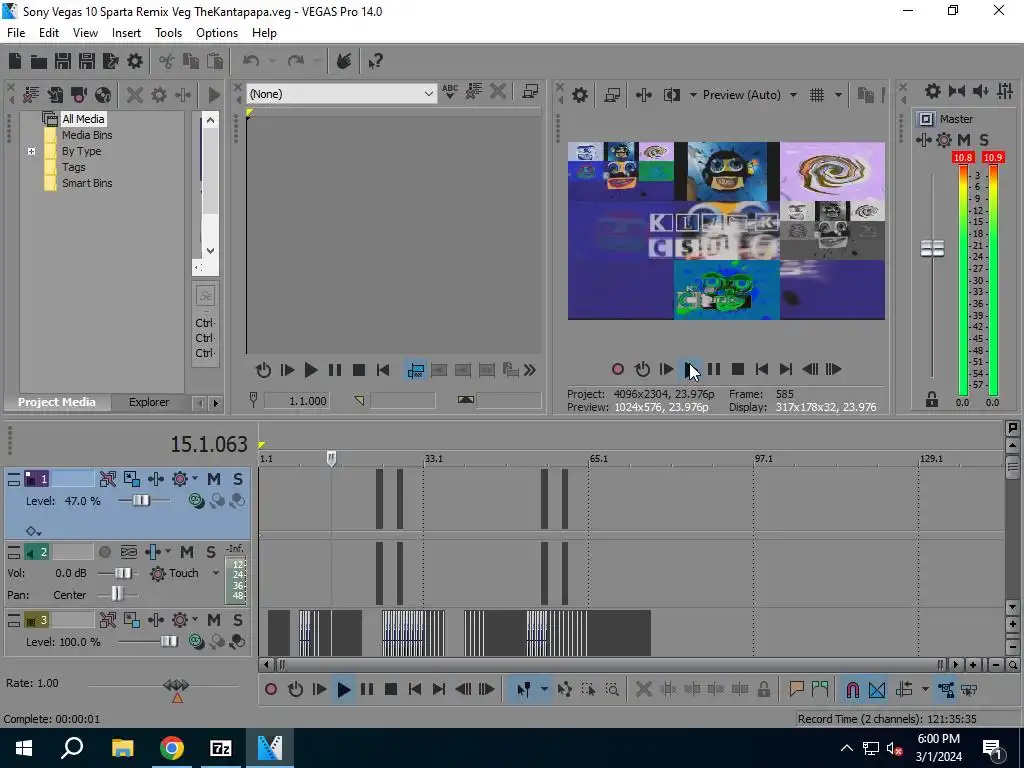Open the File menu

(16, 33)
